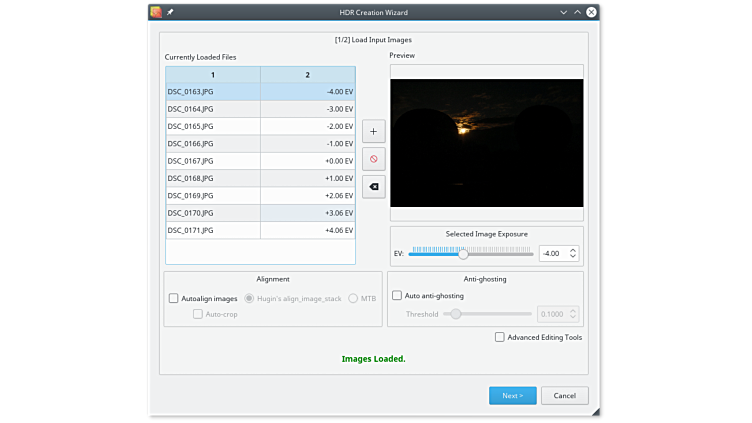Screen dimensions: 752x423
Task: Click the Cancel button
Action: pos(564,395)
